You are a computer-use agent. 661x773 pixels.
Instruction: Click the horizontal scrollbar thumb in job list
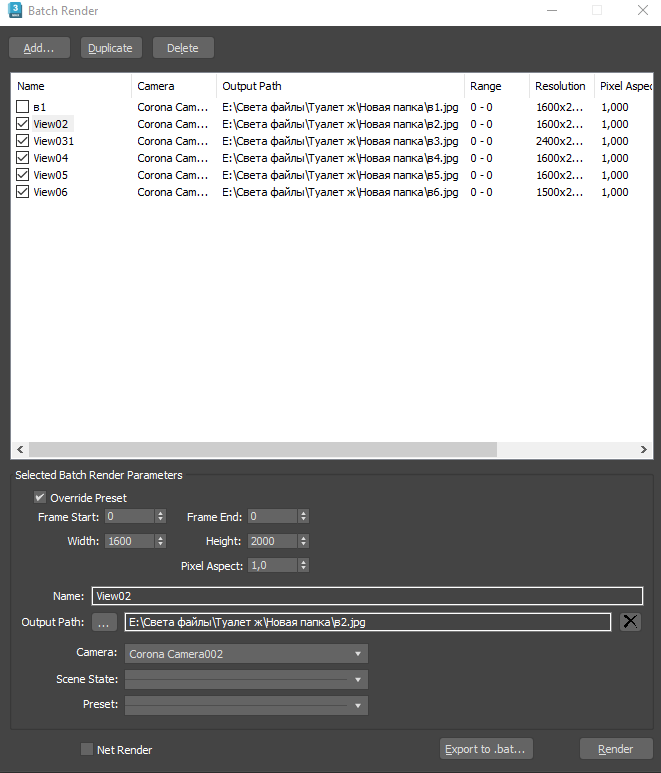263,449
